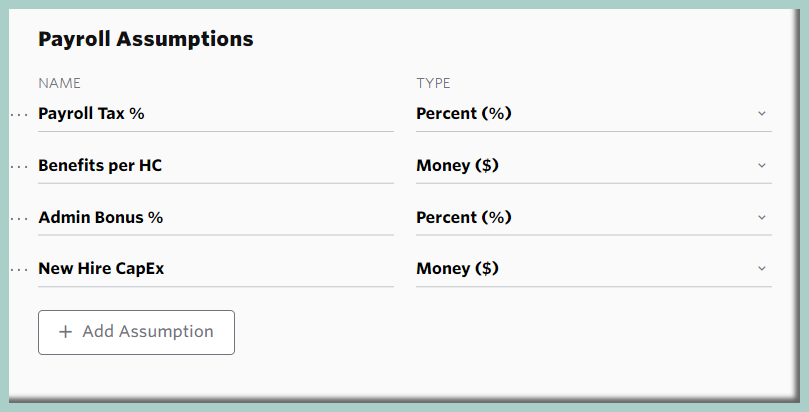
Task: Select the Percent (%) value for Payroll Tax %
Action: coord(464,114)
